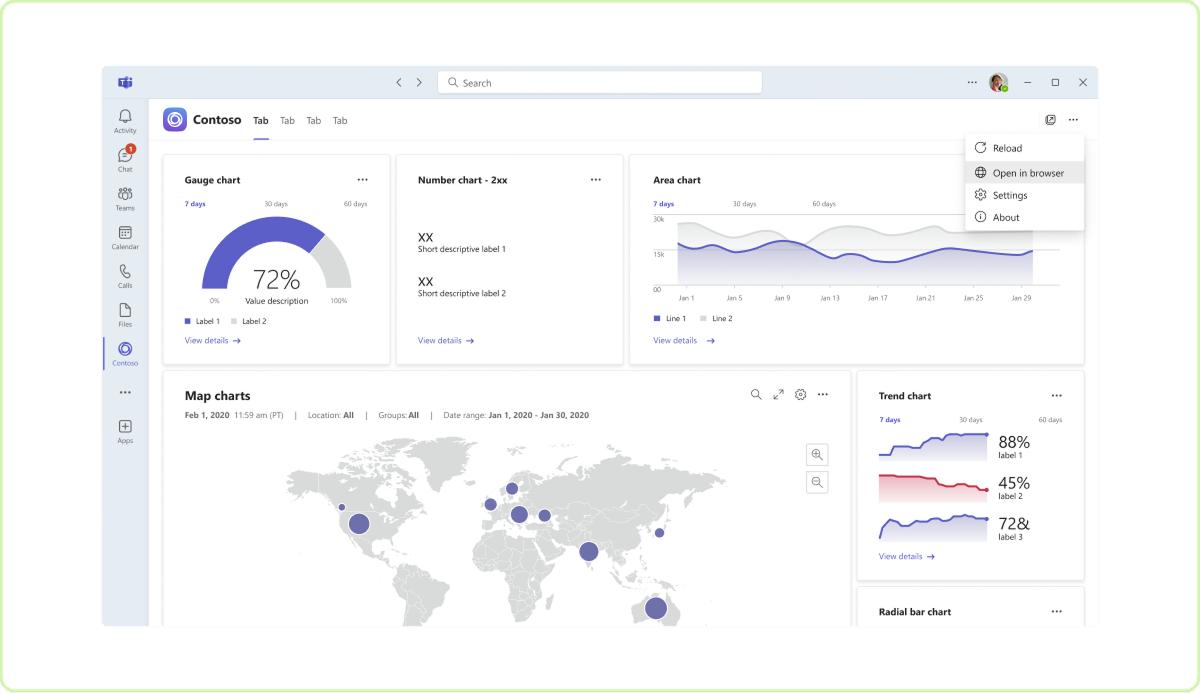Screen dimensions: 1200x693
Task: Select 60 days on Area chart
Action: coord(824,204)
